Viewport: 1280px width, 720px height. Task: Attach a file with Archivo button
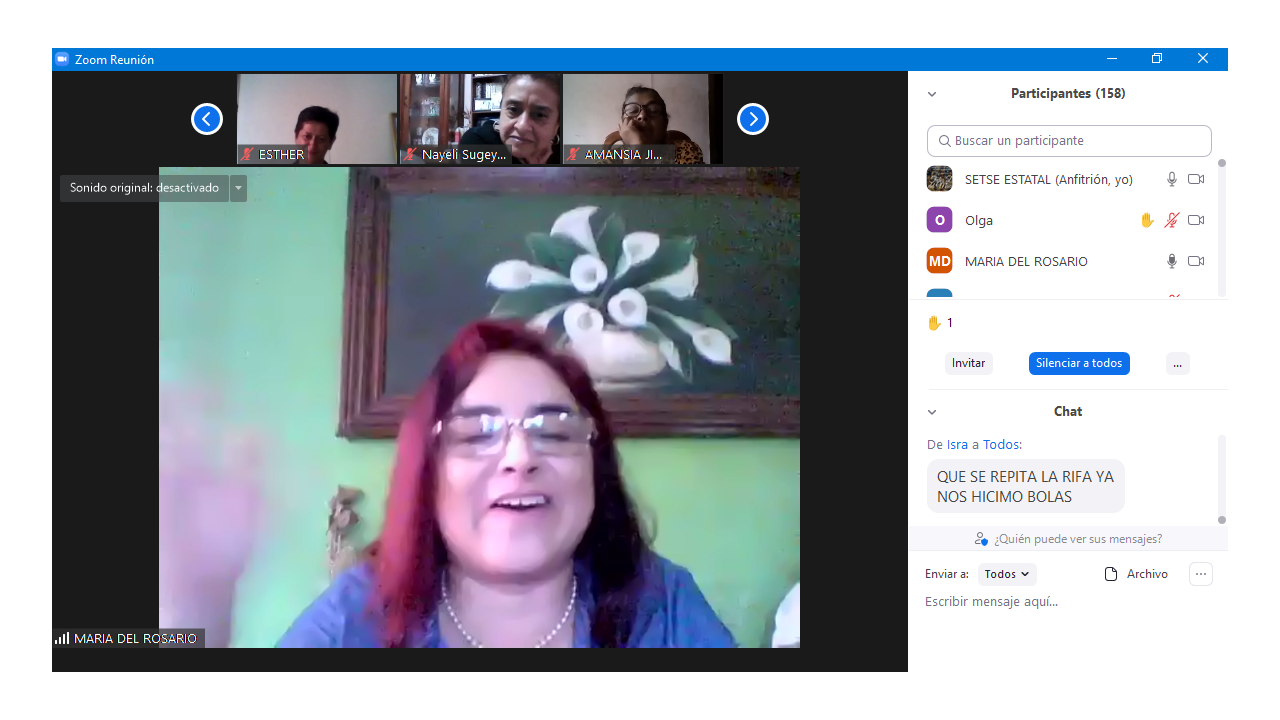pos(1136,574)
